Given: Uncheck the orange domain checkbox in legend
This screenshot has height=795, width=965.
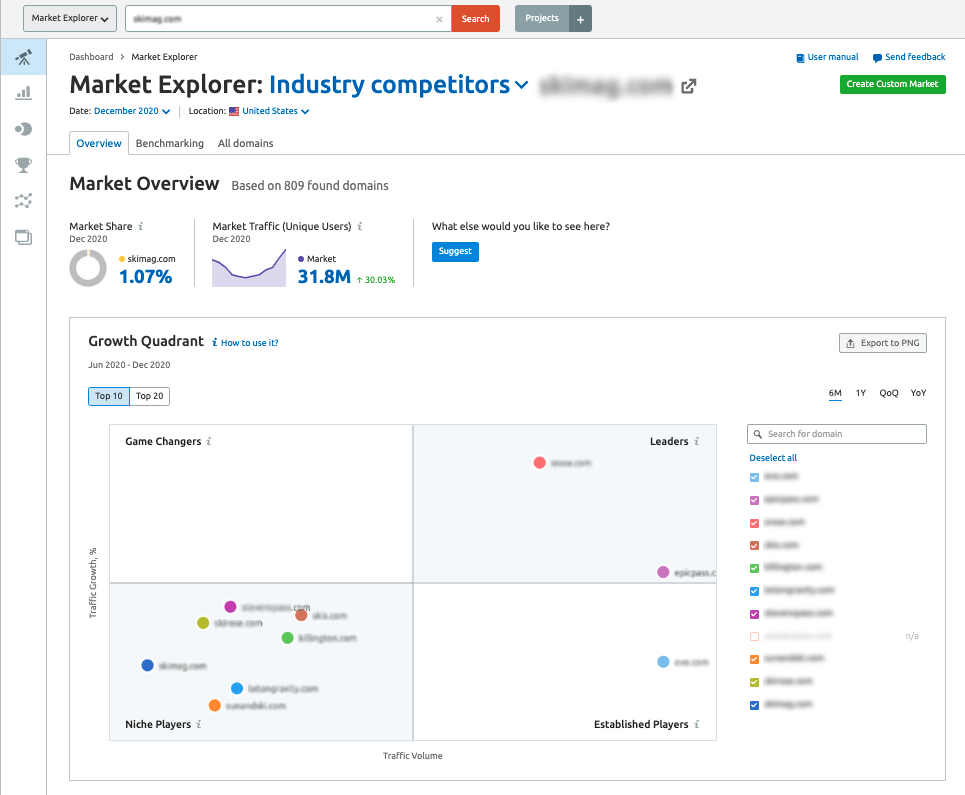Looking at the screenshot, I should (755, 659).
